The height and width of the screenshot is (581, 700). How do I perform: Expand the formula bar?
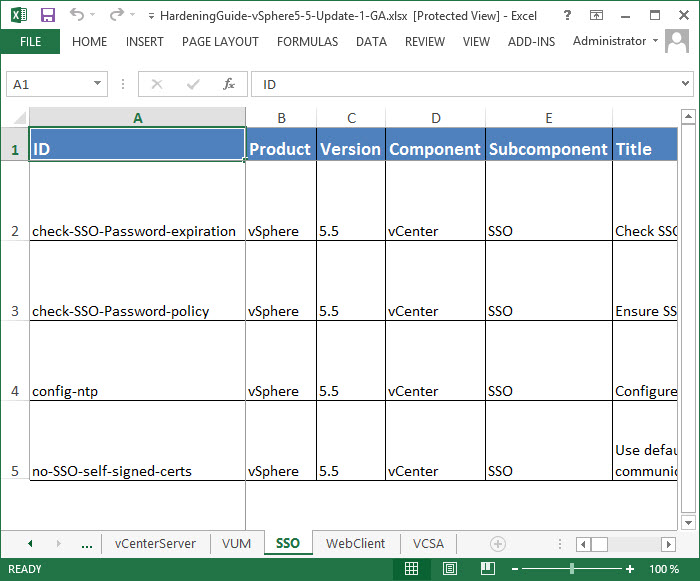(685, 83)
